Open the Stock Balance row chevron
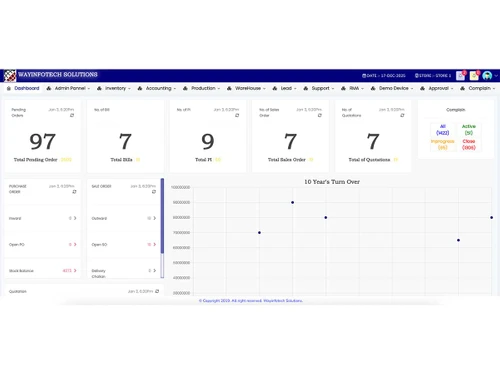500x375 pixels. (75, 270)
